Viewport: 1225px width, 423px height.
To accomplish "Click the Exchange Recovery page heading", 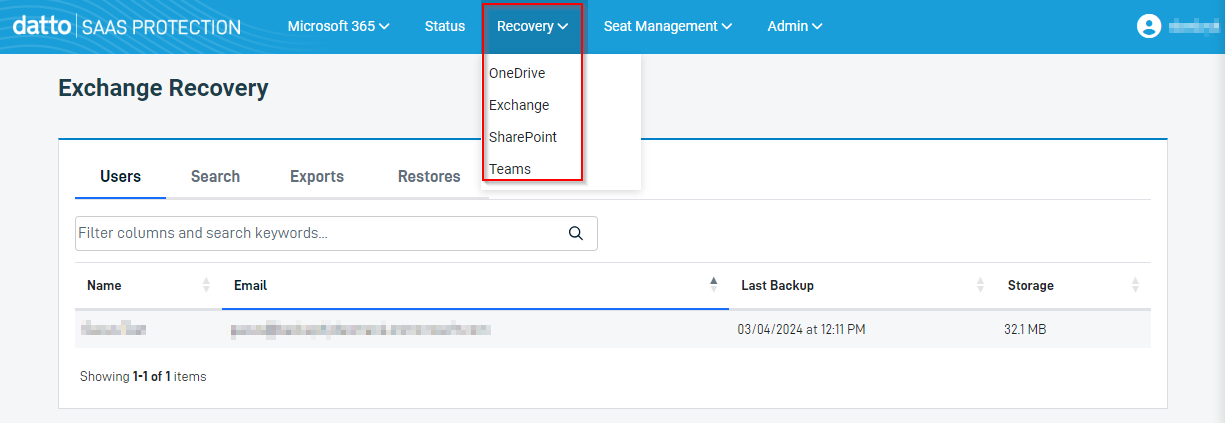I will click(x=163, y=88).
